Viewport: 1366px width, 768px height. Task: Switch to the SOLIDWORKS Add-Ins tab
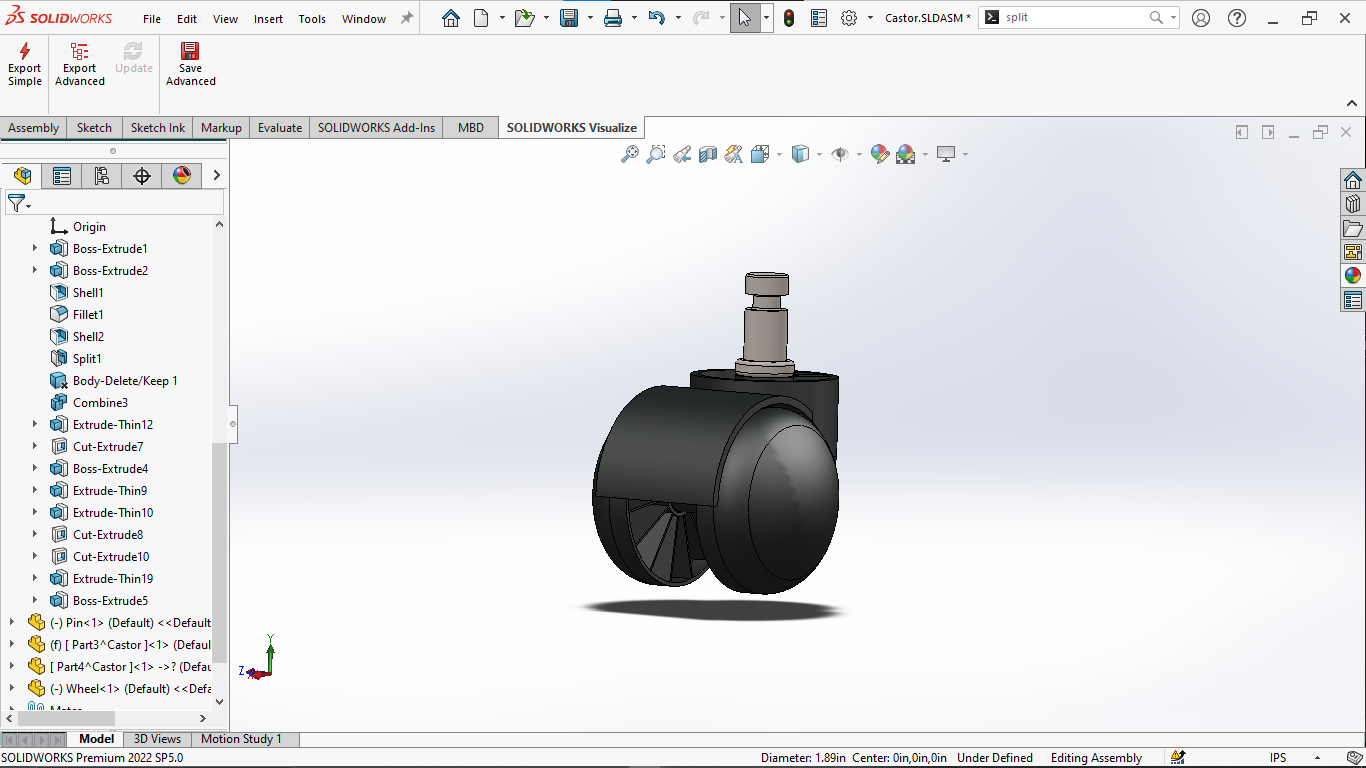(377, 128)
